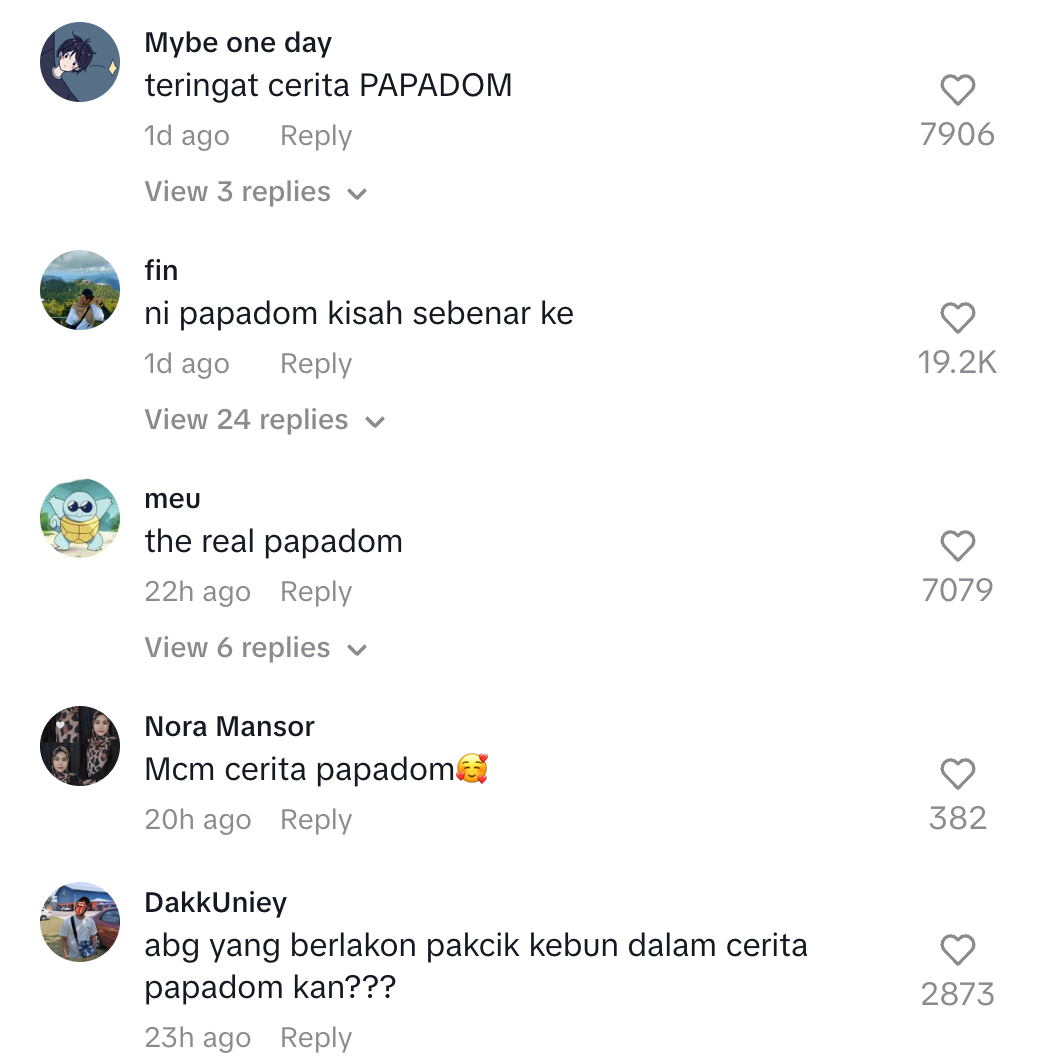
Task: Reply to Nora Mansor's comment
Action: [x=316, y=819]
